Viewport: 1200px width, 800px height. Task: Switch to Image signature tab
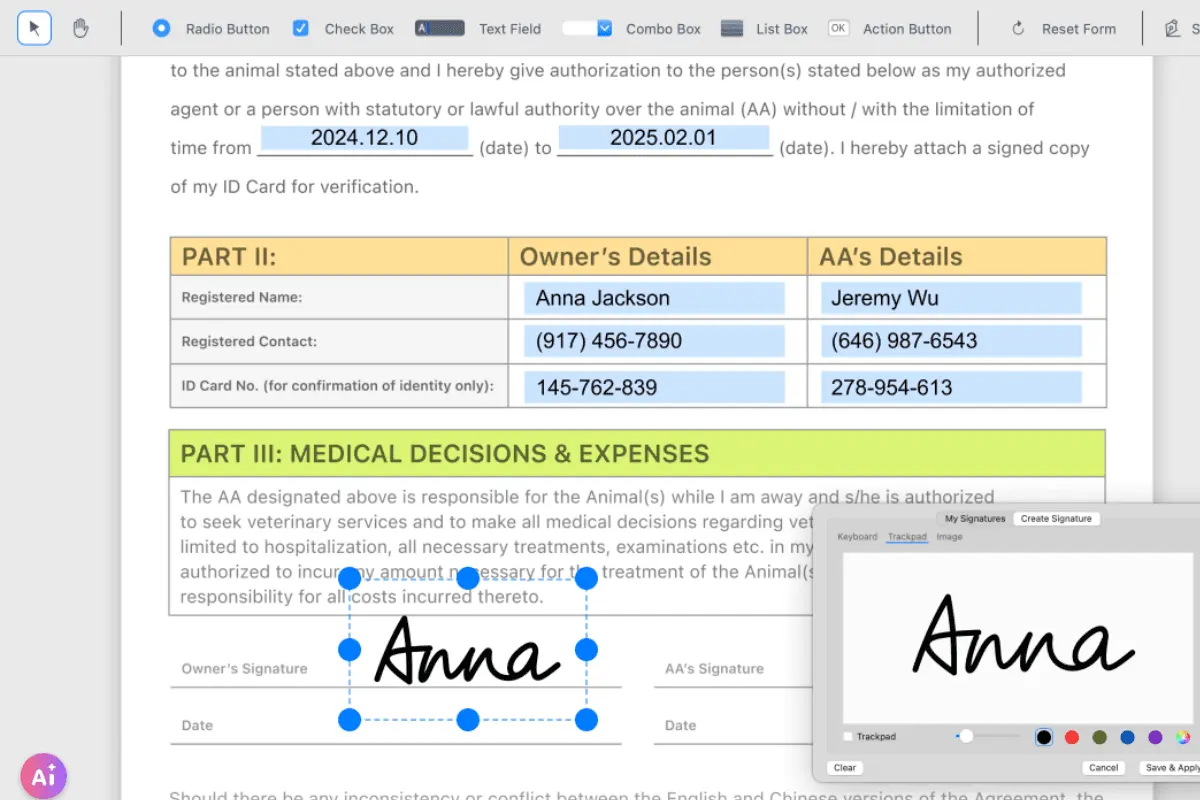click(x=949, y=537)
